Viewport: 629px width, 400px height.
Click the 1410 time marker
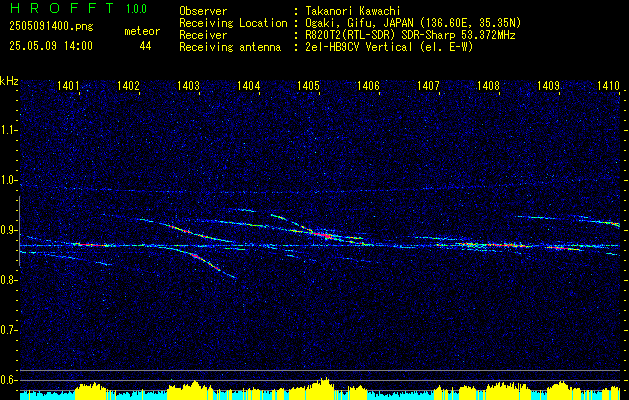pyautogui.click(x=608, y=85)
